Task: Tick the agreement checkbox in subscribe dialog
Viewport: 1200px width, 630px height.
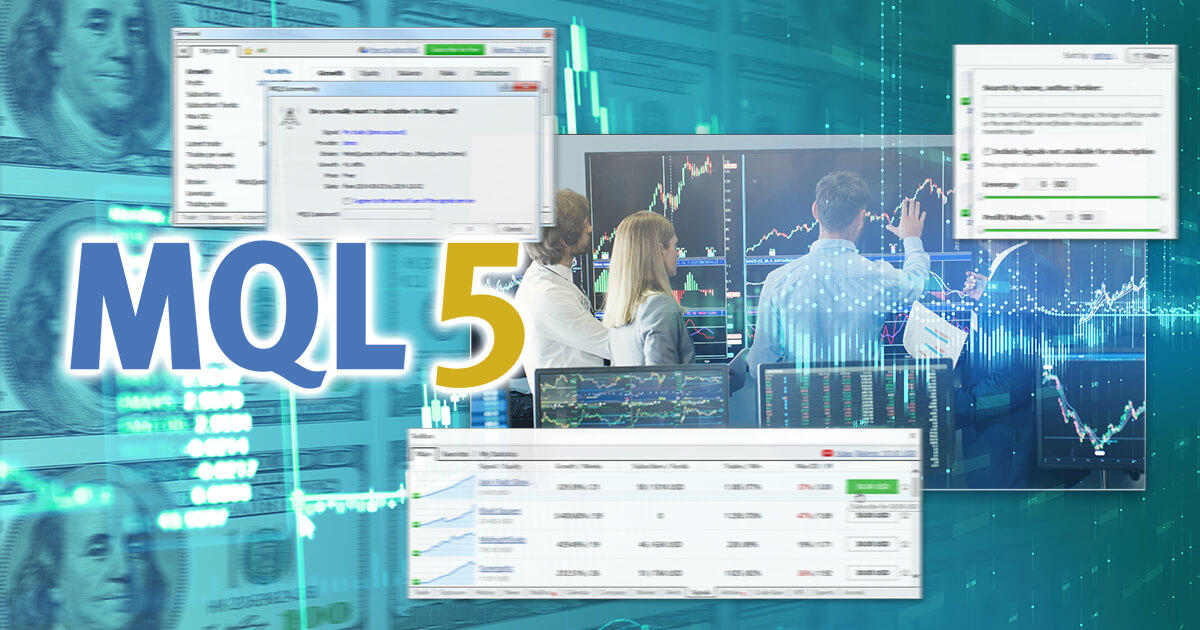Action: pyautogui.click(x=346, y=201)
